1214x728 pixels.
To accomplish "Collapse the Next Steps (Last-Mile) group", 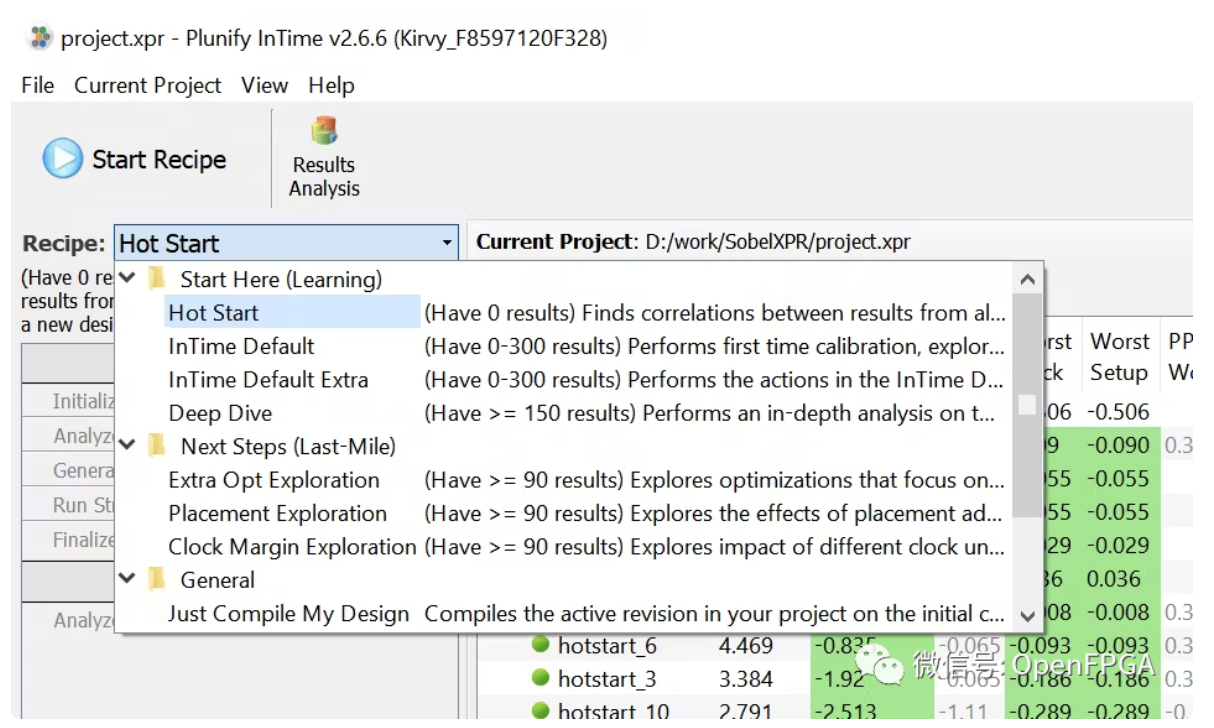I will click(x=128, y=446).
